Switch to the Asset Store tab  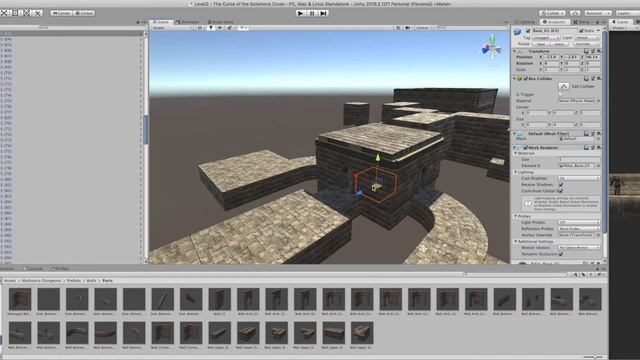pos(220,22)
